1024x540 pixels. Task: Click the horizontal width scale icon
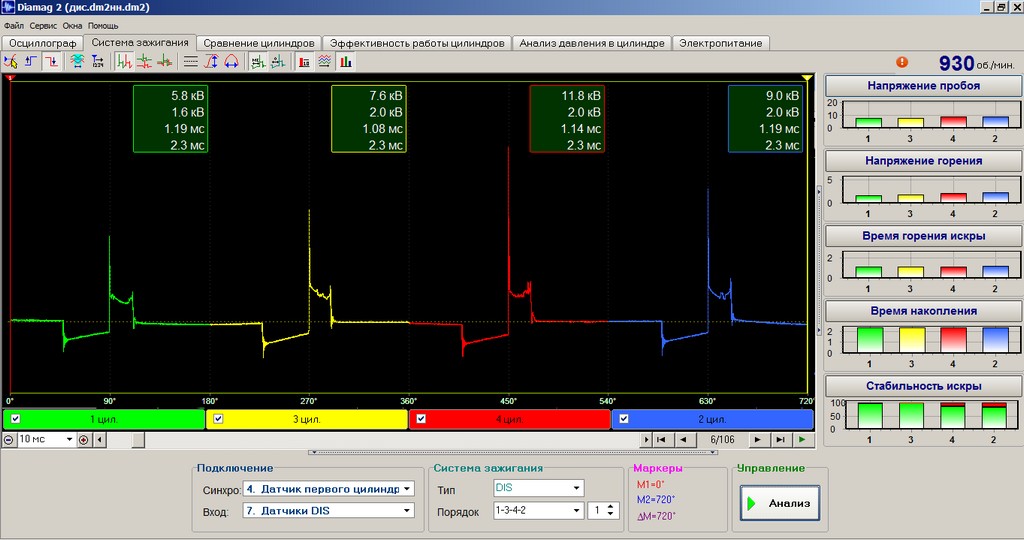pos(231,62)
